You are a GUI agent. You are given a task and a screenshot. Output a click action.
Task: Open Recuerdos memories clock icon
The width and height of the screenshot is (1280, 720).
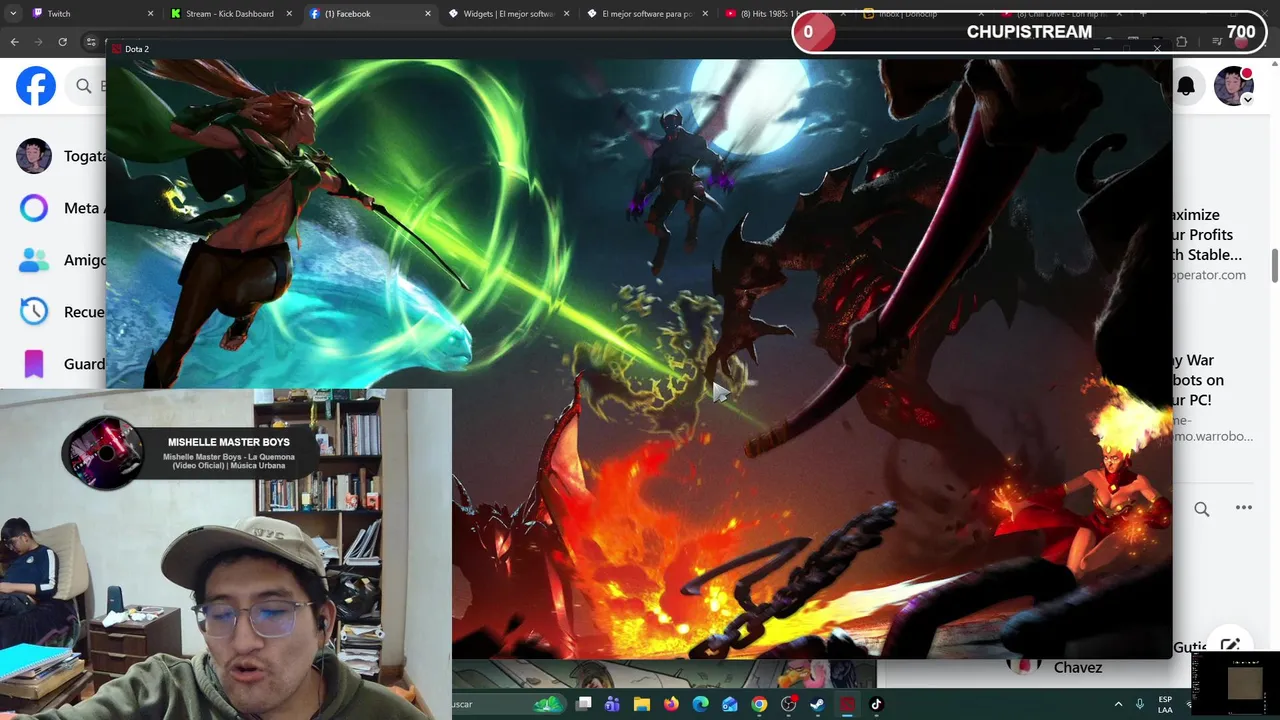(34, 311)
